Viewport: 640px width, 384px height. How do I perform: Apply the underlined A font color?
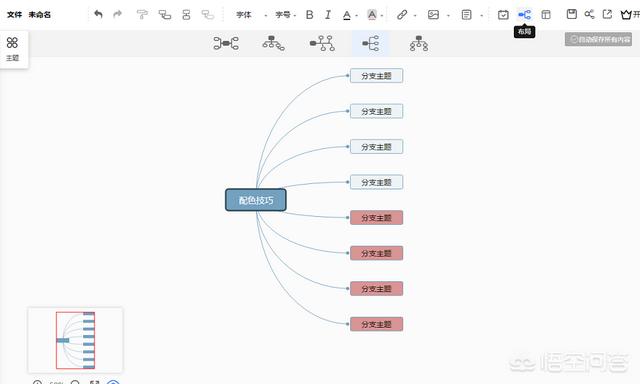click(347, 15)
